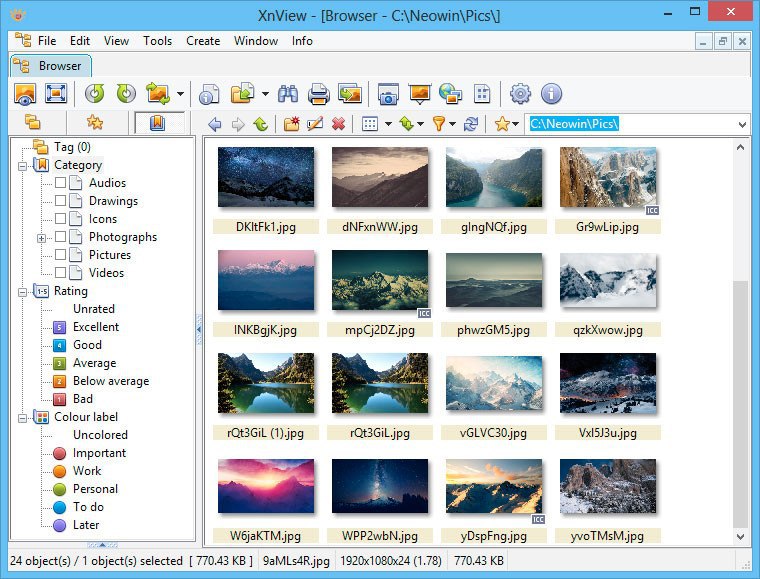Rotate image left with green arrow icon

pyautogui.click(x=95, y=94)
